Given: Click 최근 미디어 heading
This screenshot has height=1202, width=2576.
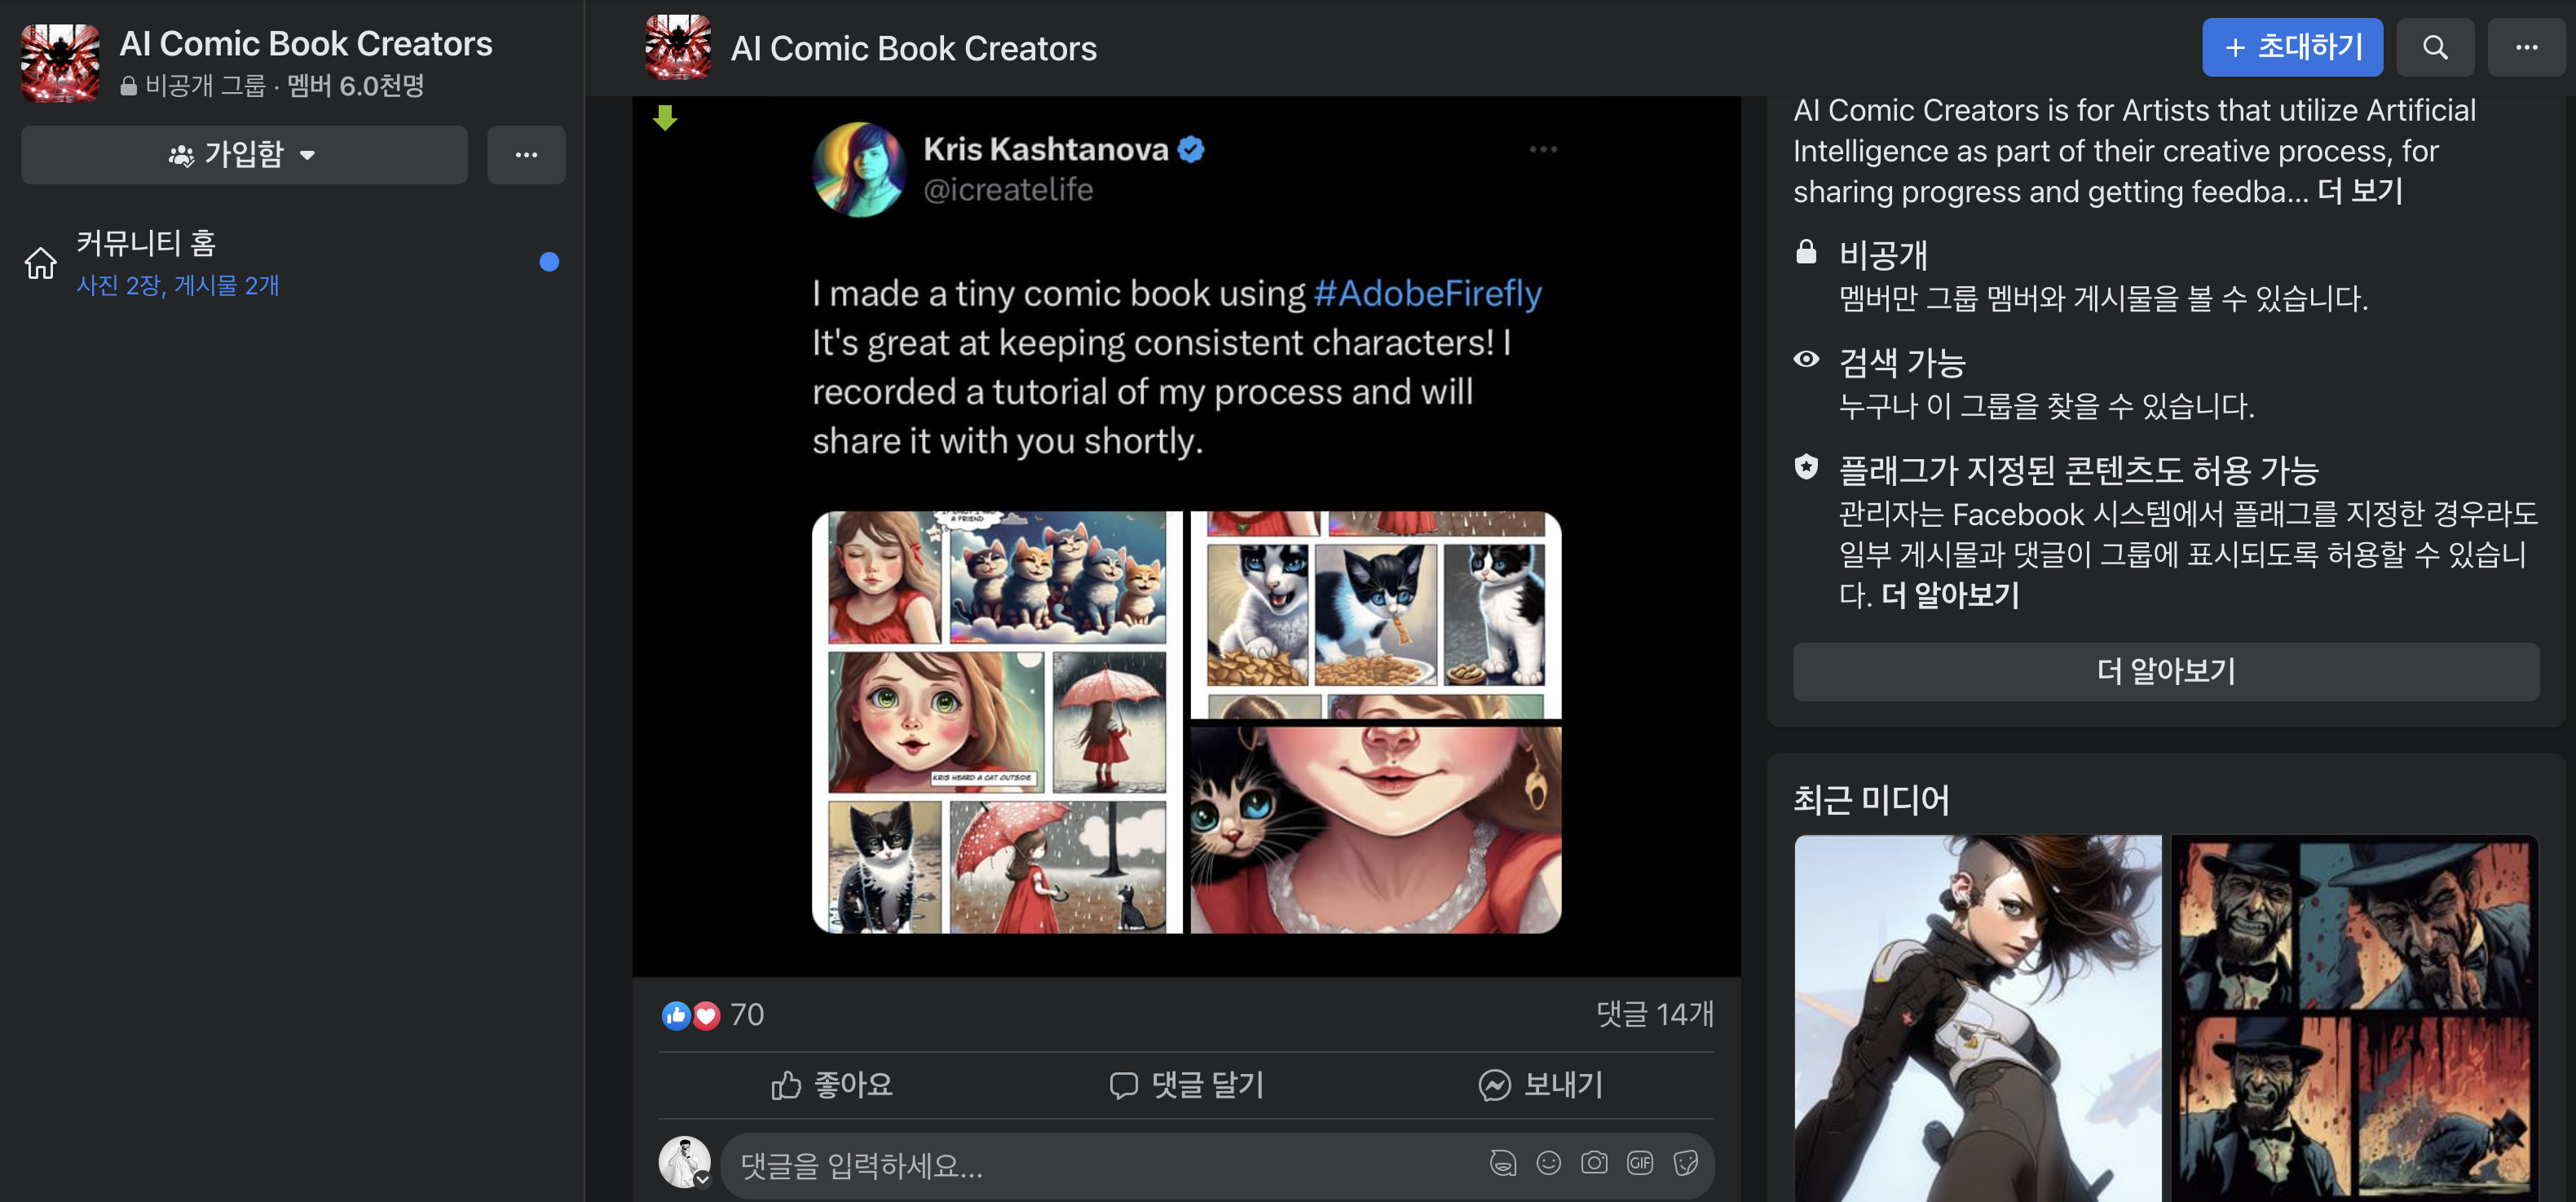Looking at the screenshot, I should pos(1871,800).
